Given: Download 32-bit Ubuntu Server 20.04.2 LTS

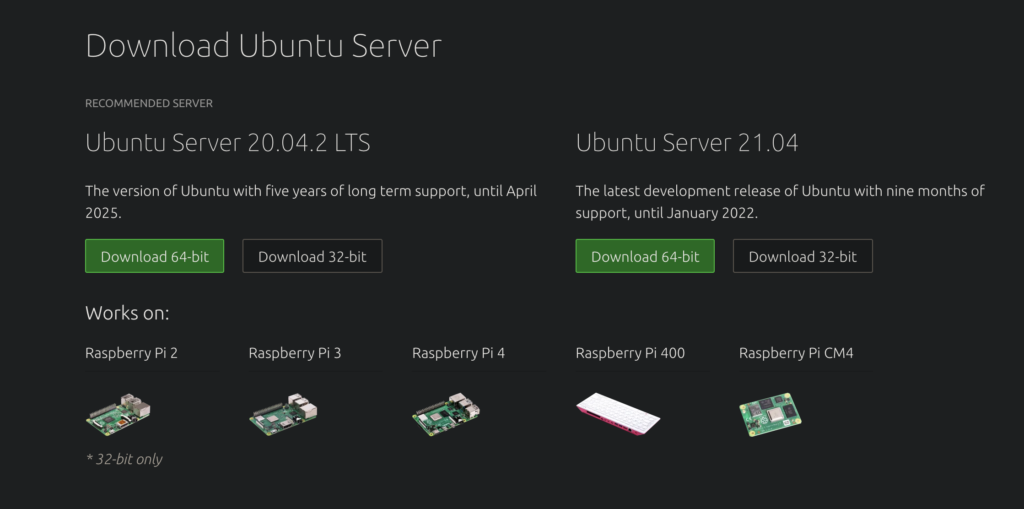Looking at the screenshot, I should (x=312, y=256).
